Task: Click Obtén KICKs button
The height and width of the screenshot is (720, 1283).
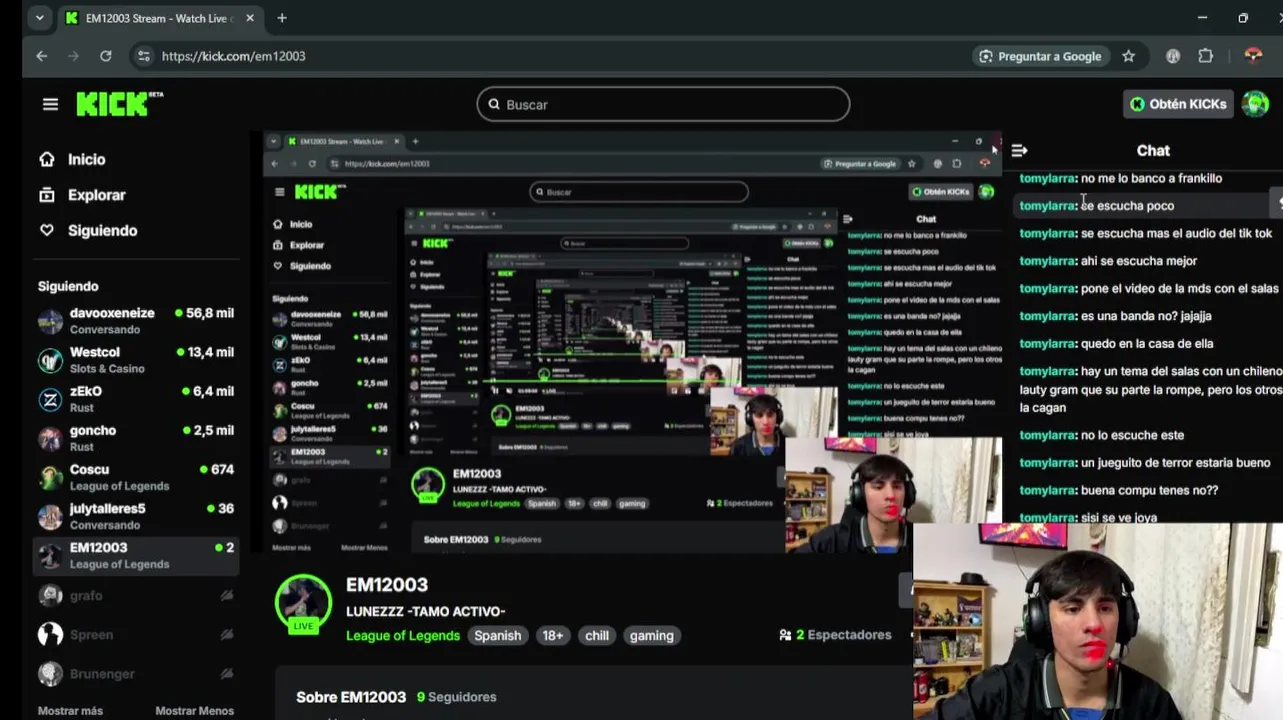Action: pos(1178,104)
